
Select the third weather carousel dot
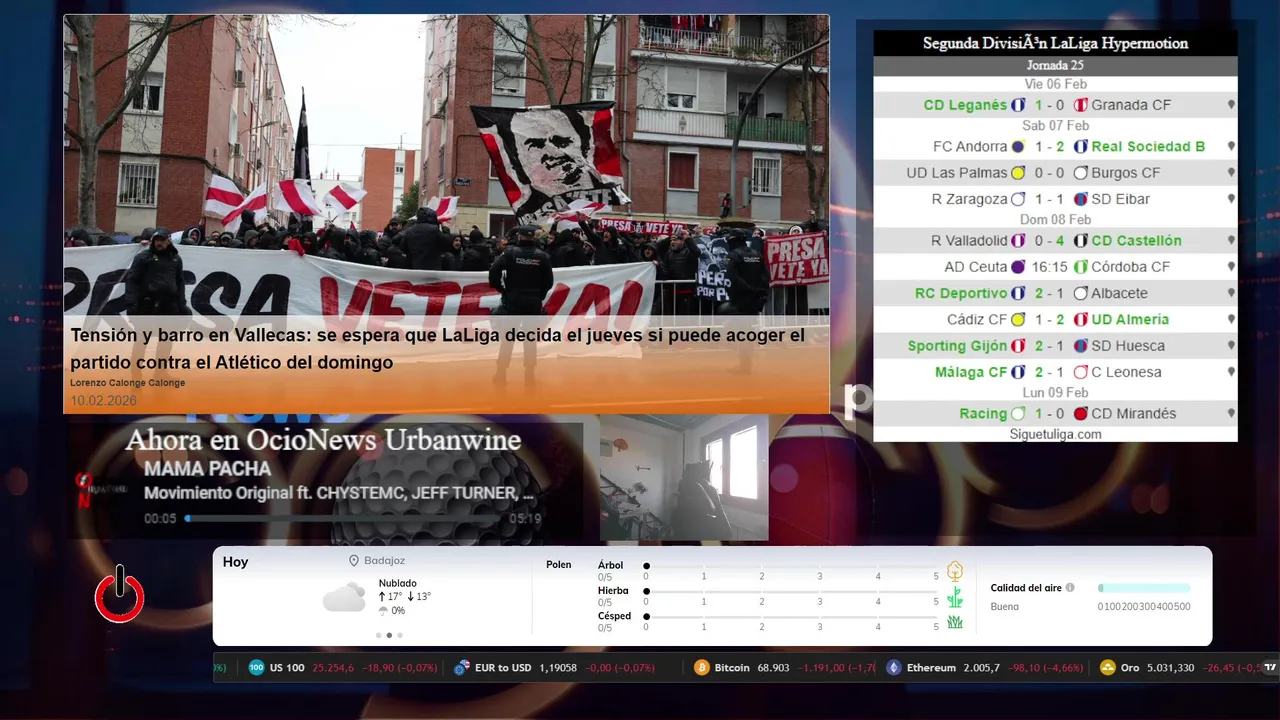400,635
